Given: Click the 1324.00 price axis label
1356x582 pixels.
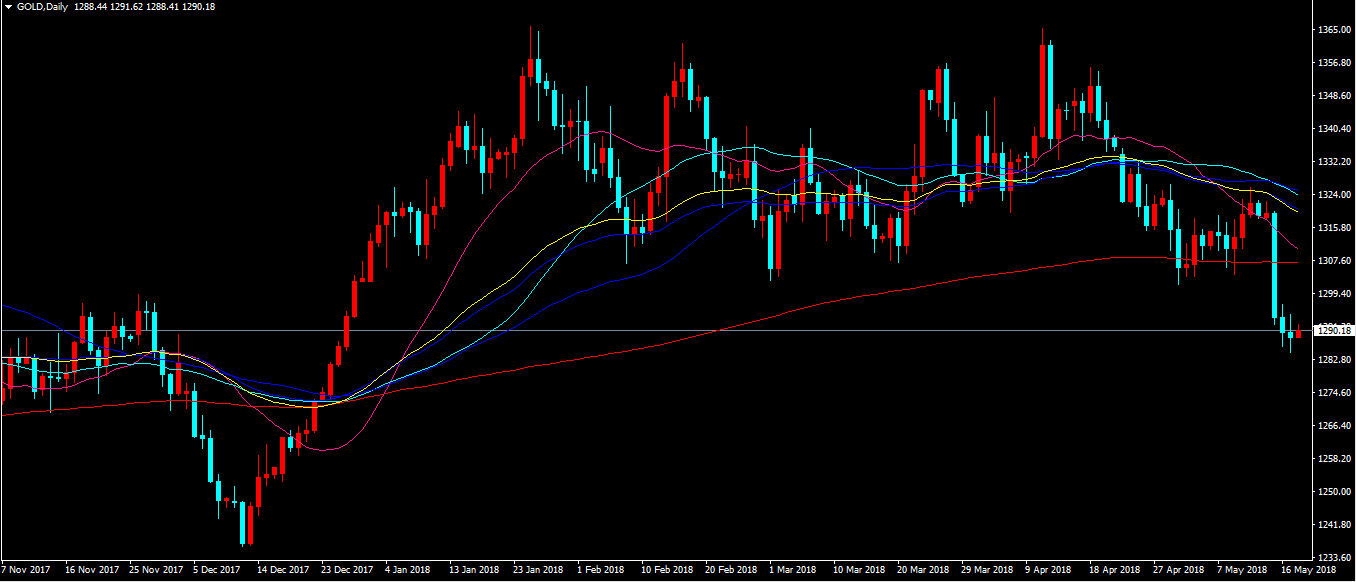Looking at the screenshot, I should (1334, 195).
